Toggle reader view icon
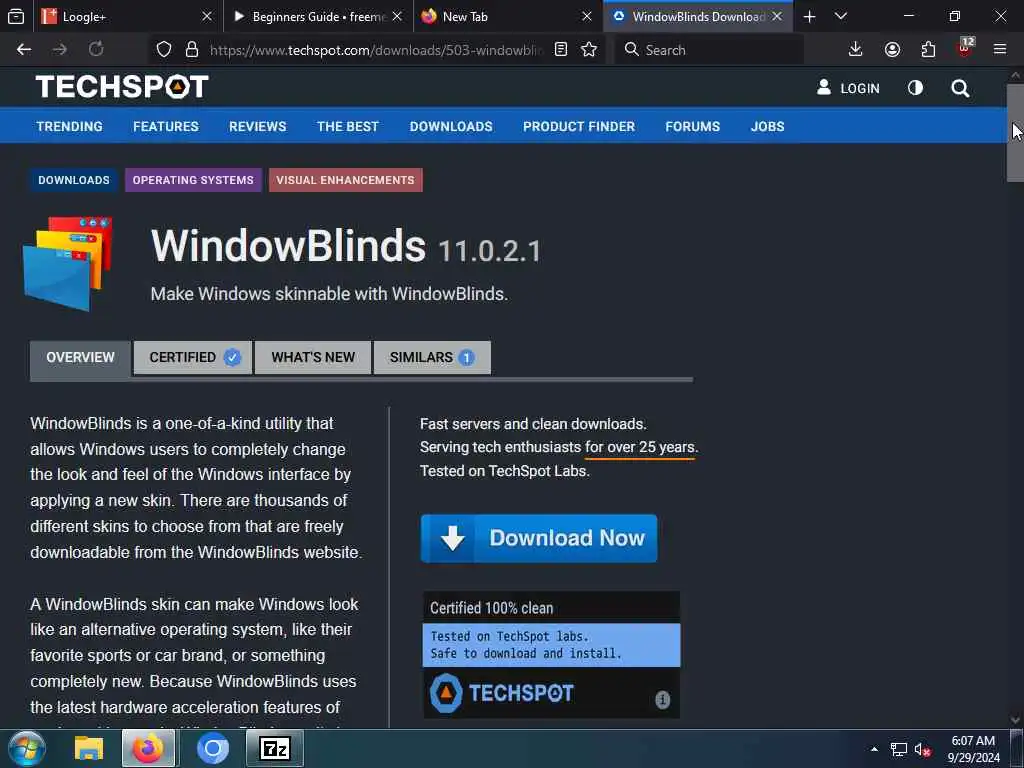Screen dimensions: 1024x768 (560, 50)
